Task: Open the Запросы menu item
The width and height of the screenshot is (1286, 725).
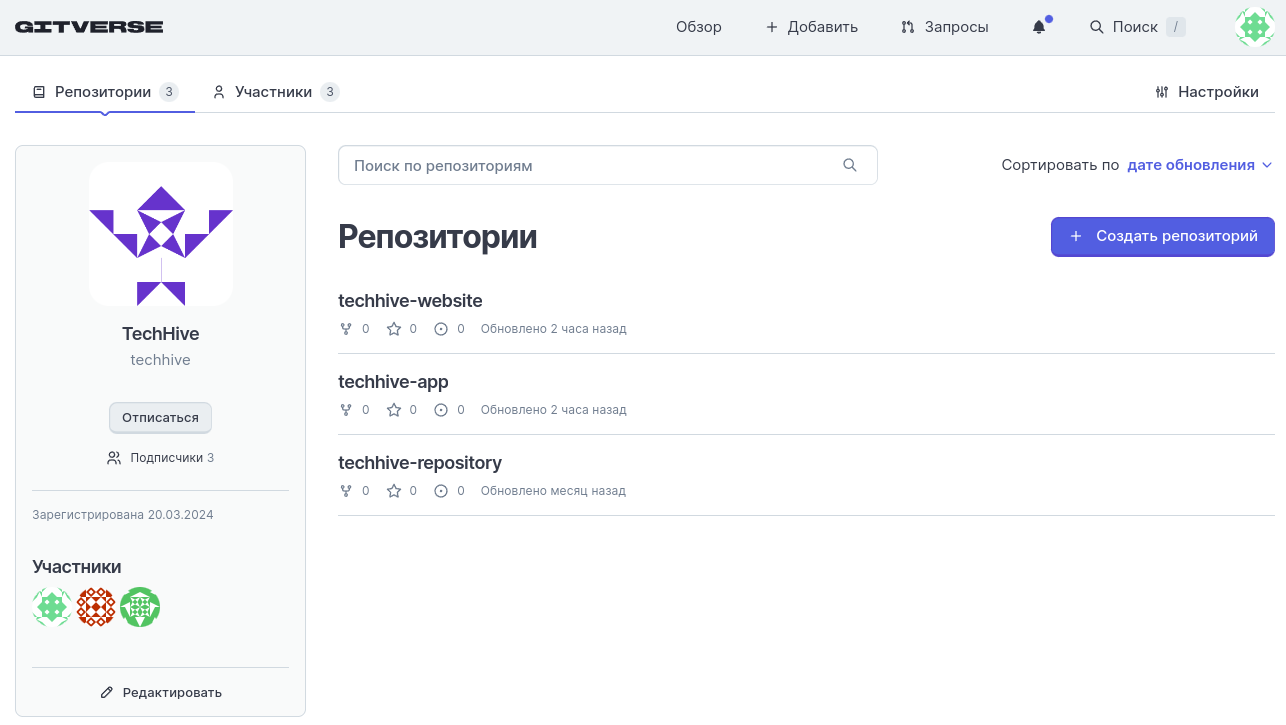Action: tap(944, 27)
